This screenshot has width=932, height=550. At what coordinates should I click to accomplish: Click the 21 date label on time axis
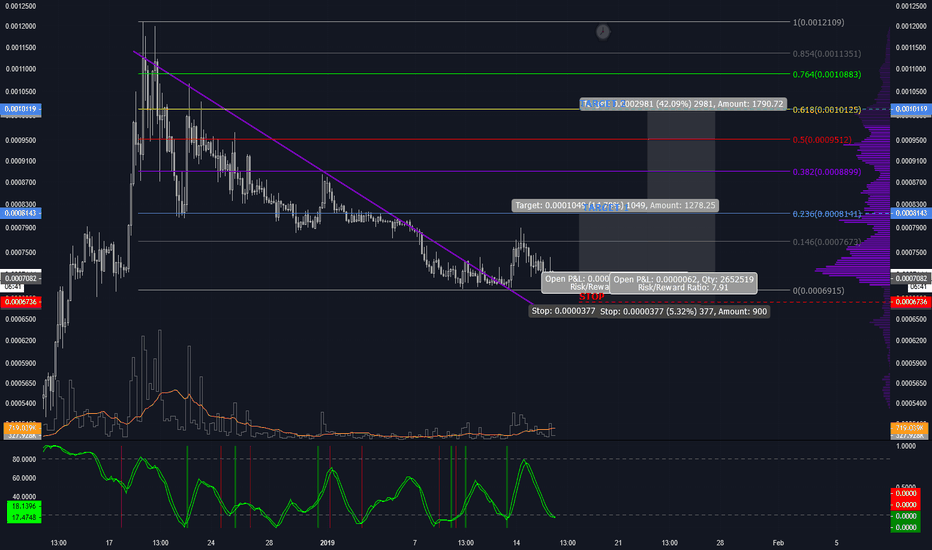click(618, 542)
